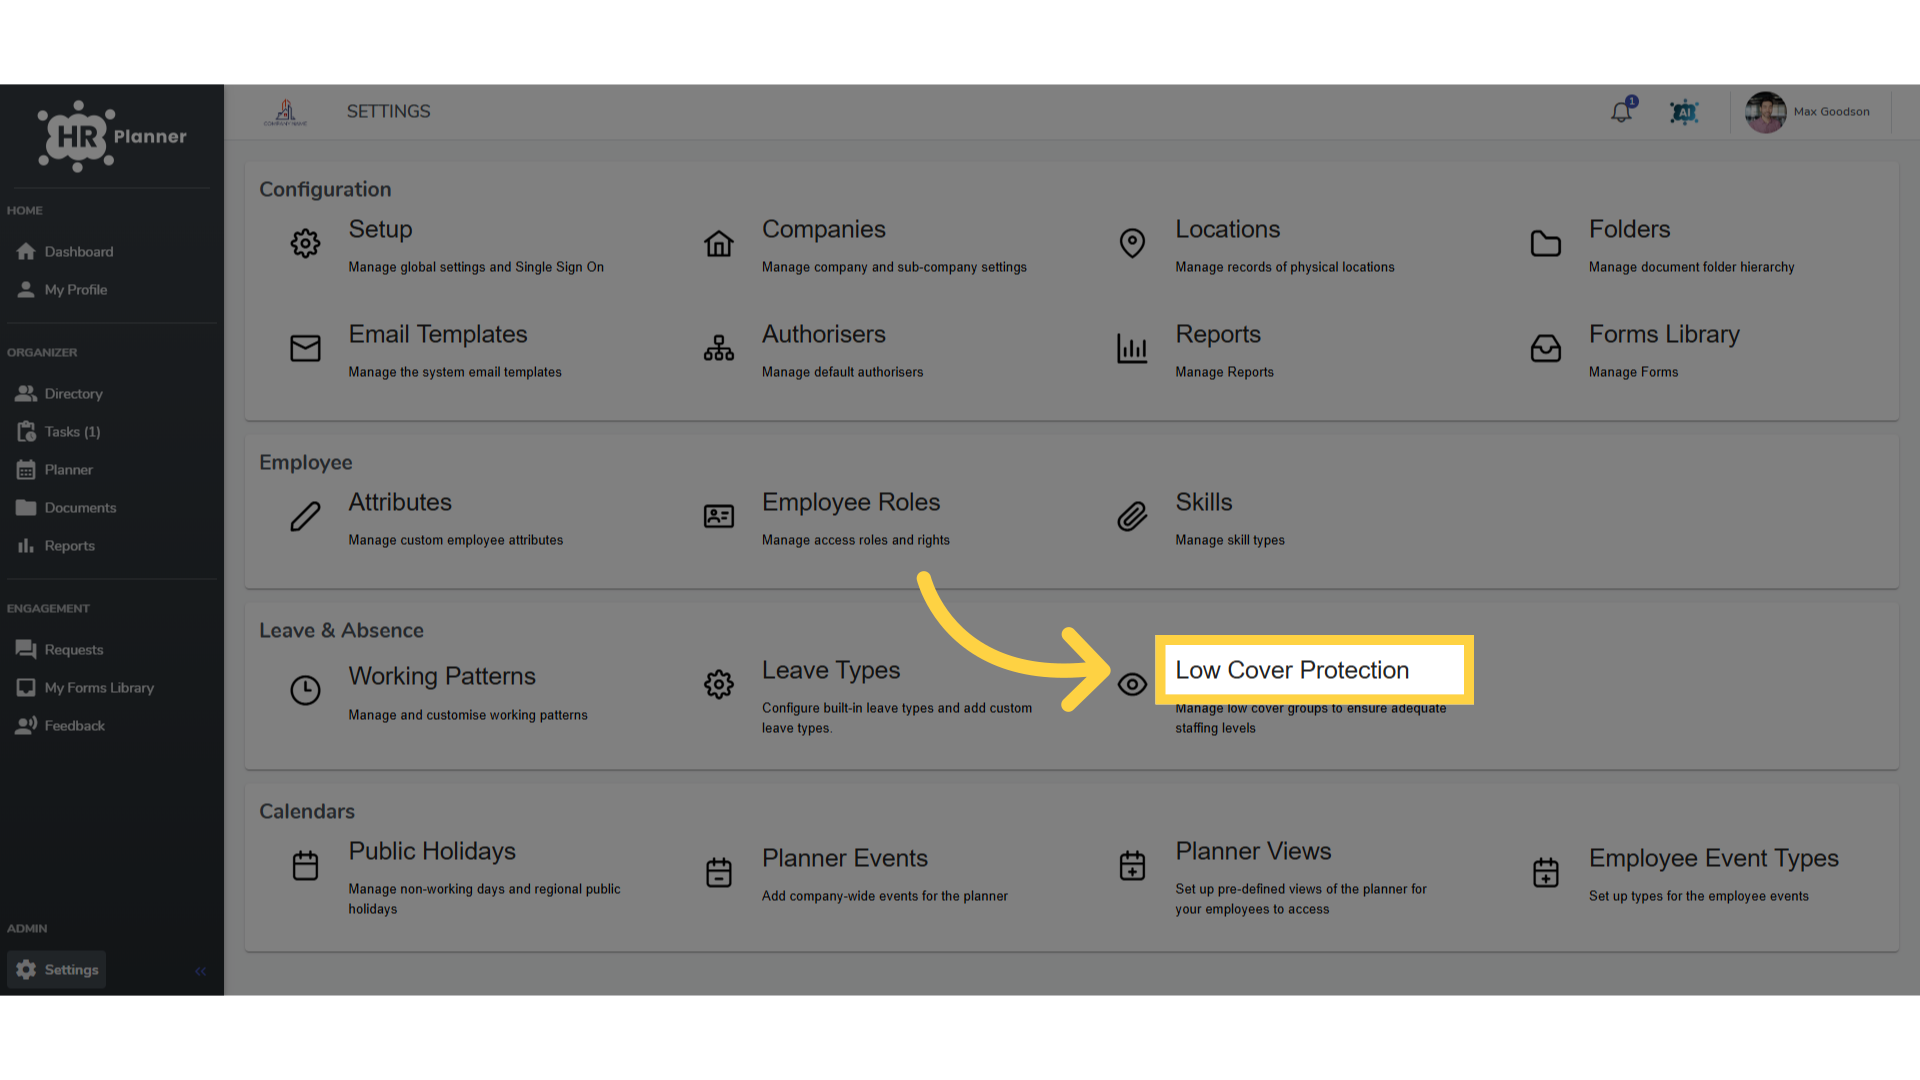The height and width of the screenshot is (1080, 1920).
Task: Select Settings in the Admin sidebar
Action: pos(57,970)
